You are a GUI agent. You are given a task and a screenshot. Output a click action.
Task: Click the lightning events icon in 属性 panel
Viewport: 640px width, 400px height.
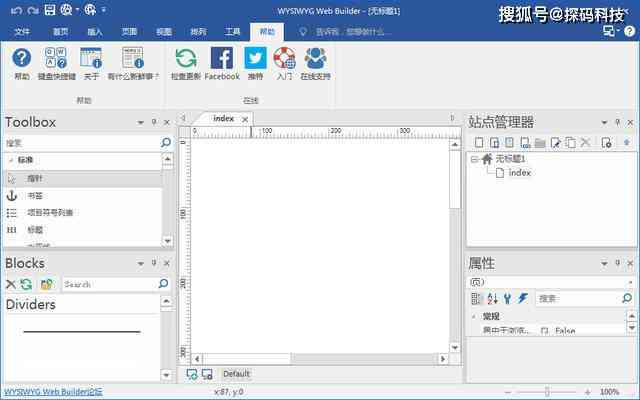tap(523, 299)
